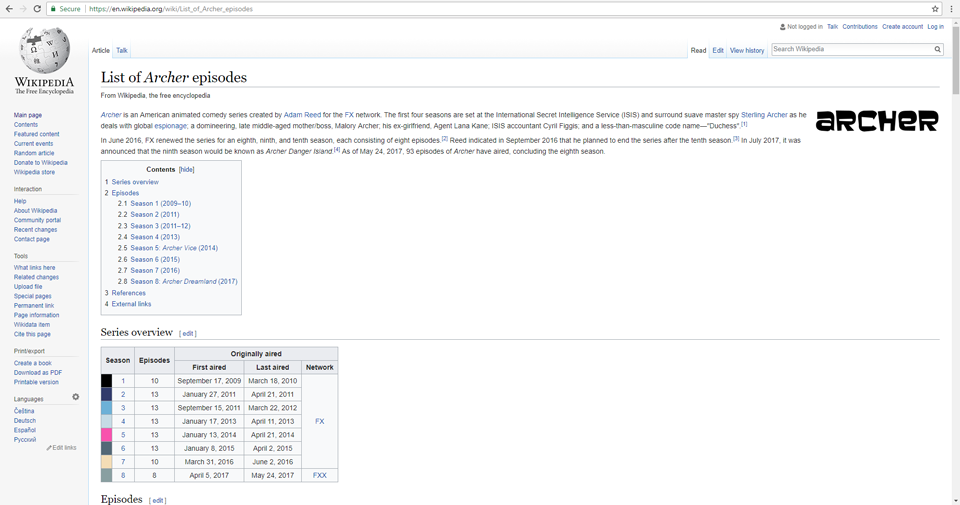Open the user Talk link at top

832,27
